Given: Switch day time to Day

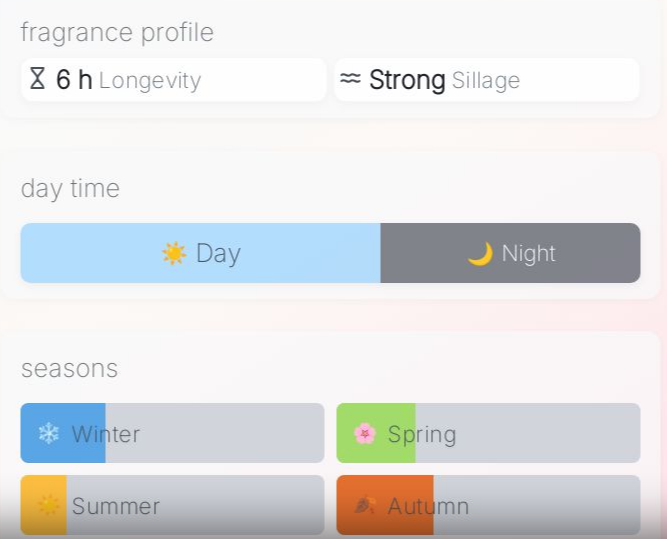Looking at the screenshot, I should [x=200, y=253].
